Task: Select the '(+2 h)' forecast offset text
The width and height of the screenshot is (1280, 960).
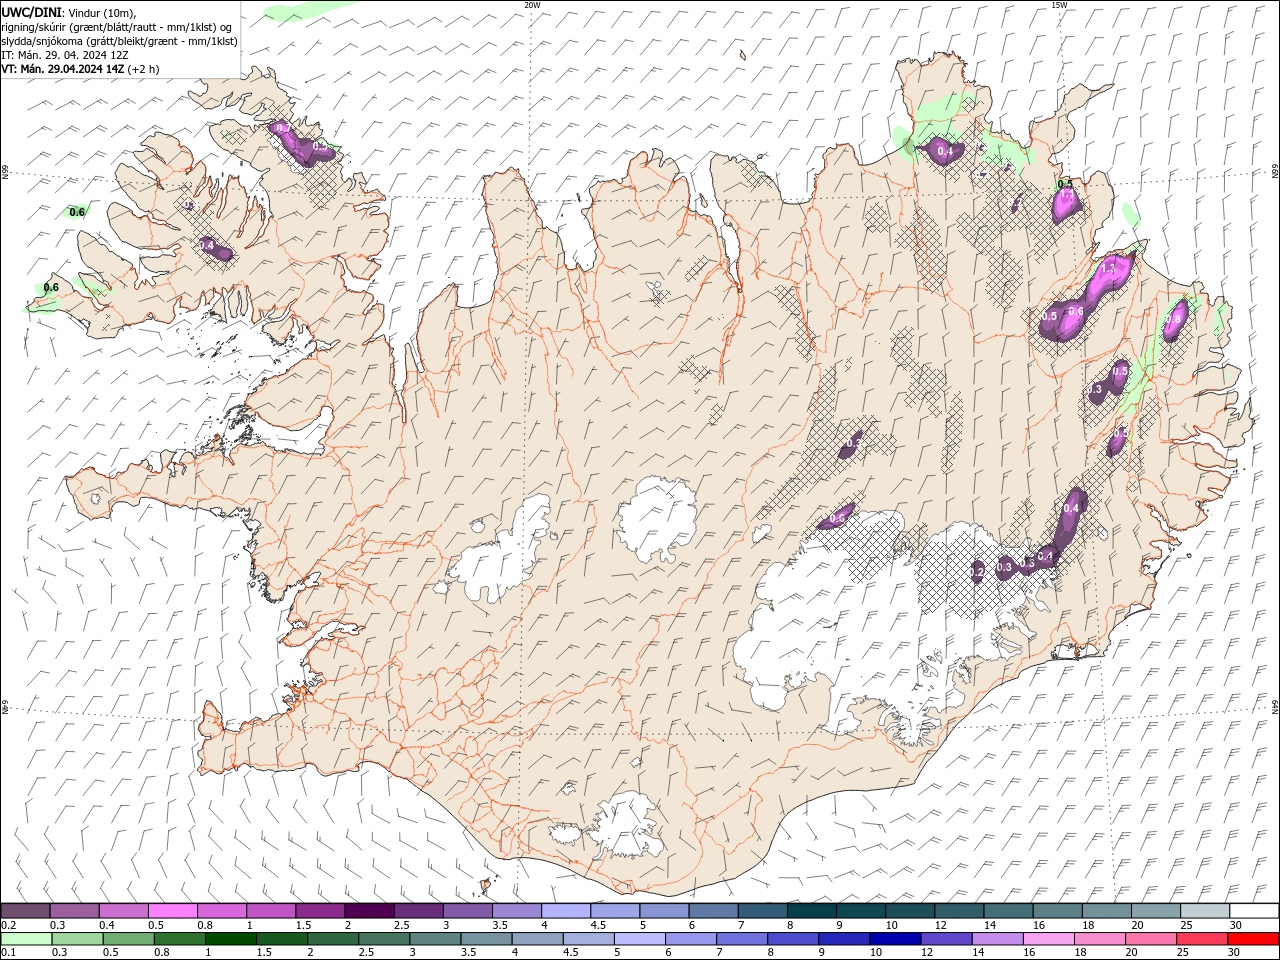Action: pyautogui.click(x=143, y=69)
